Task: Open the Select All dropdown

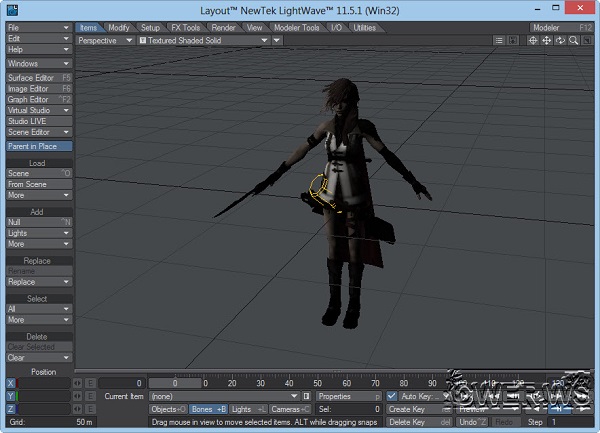Action: 39,309
